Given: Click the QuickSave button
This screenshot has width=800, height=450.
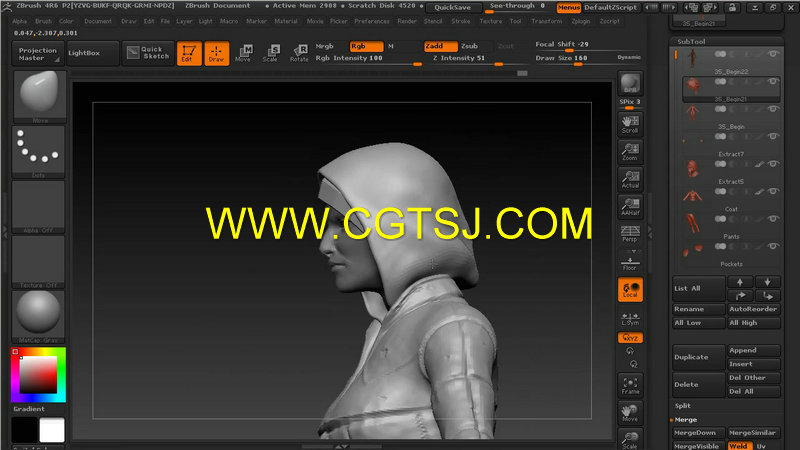Looking at the screenshot, I should coord(453,8).
